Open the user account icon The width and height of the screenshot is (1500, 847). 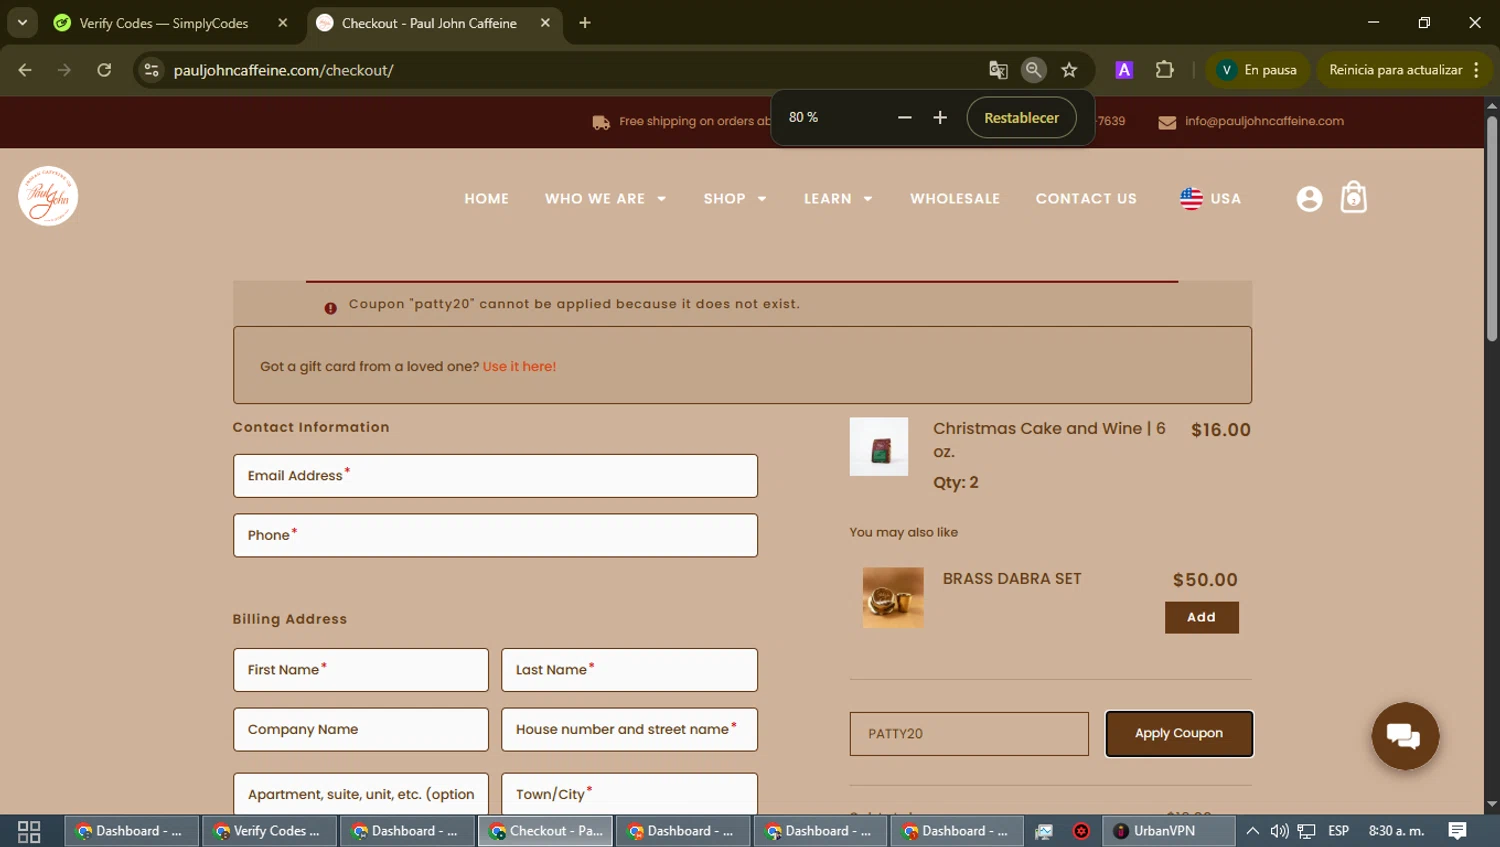[x=1309, y=199]
